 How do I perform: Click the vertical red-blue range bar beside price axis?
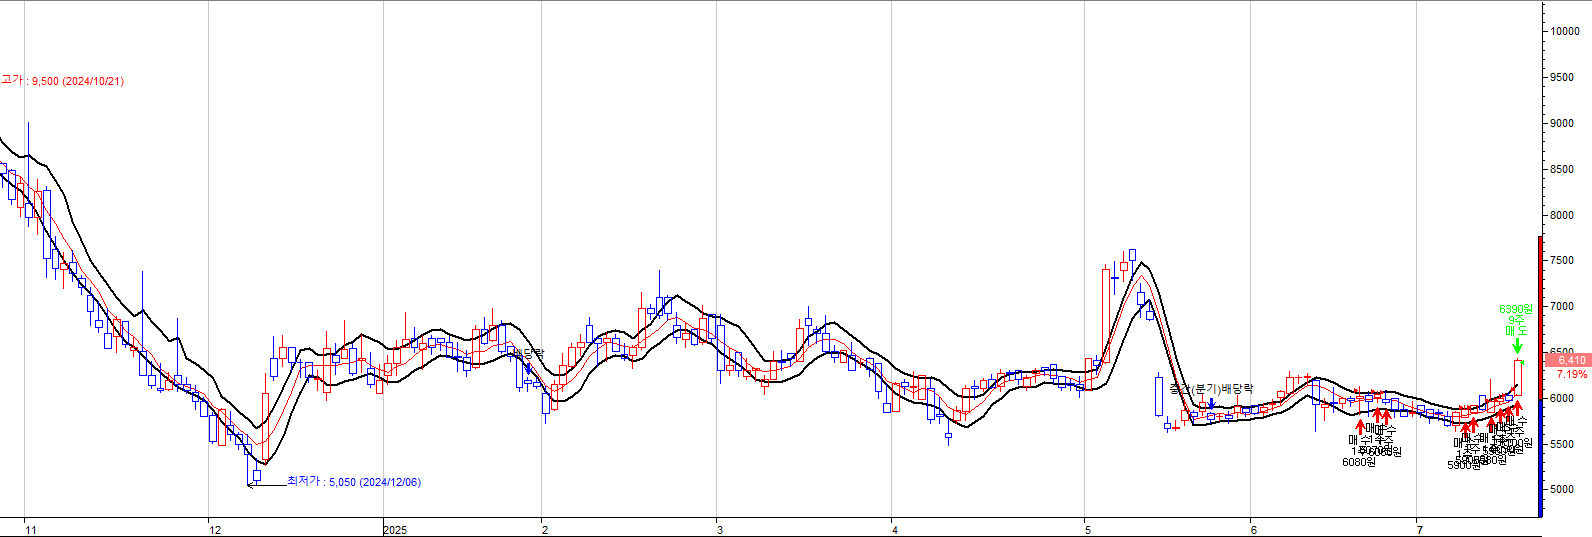click(x=1540, y=376)
